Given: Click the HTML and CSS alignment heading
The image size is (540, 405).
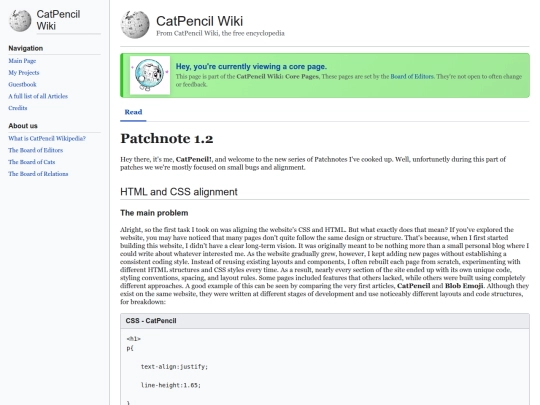Looking at the screenshot, I should (x=179, y=192).
